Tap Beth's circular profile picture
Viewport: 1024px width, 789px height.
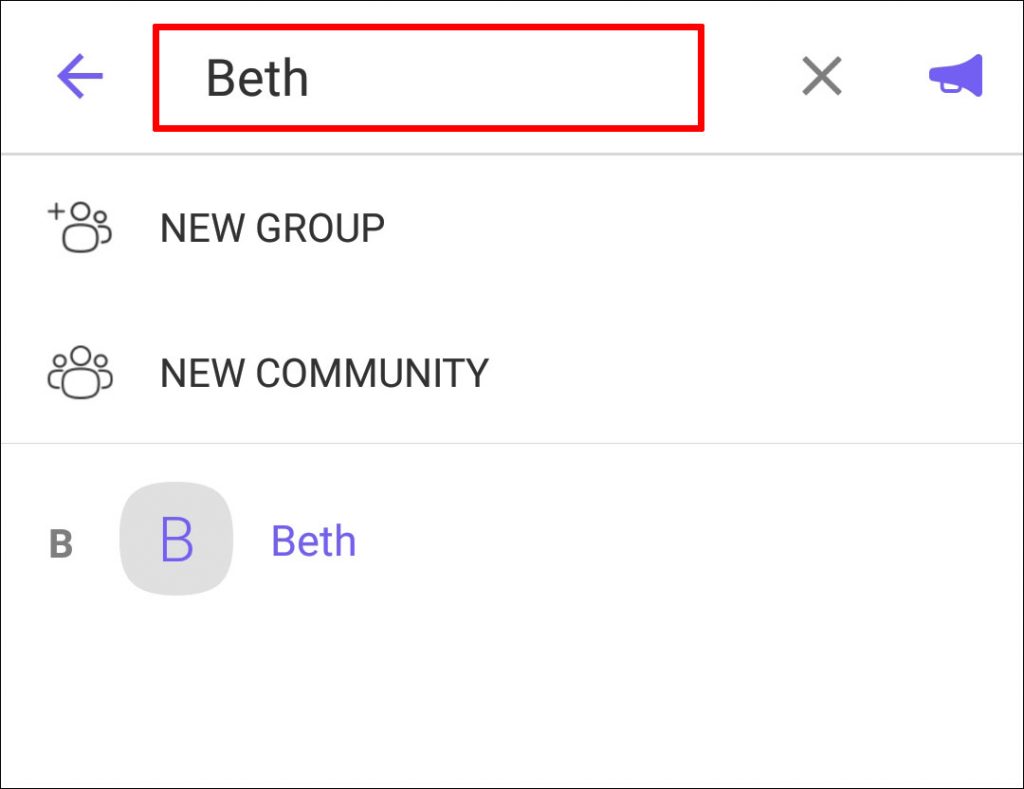pyautogui.click(x=176, y=538)
